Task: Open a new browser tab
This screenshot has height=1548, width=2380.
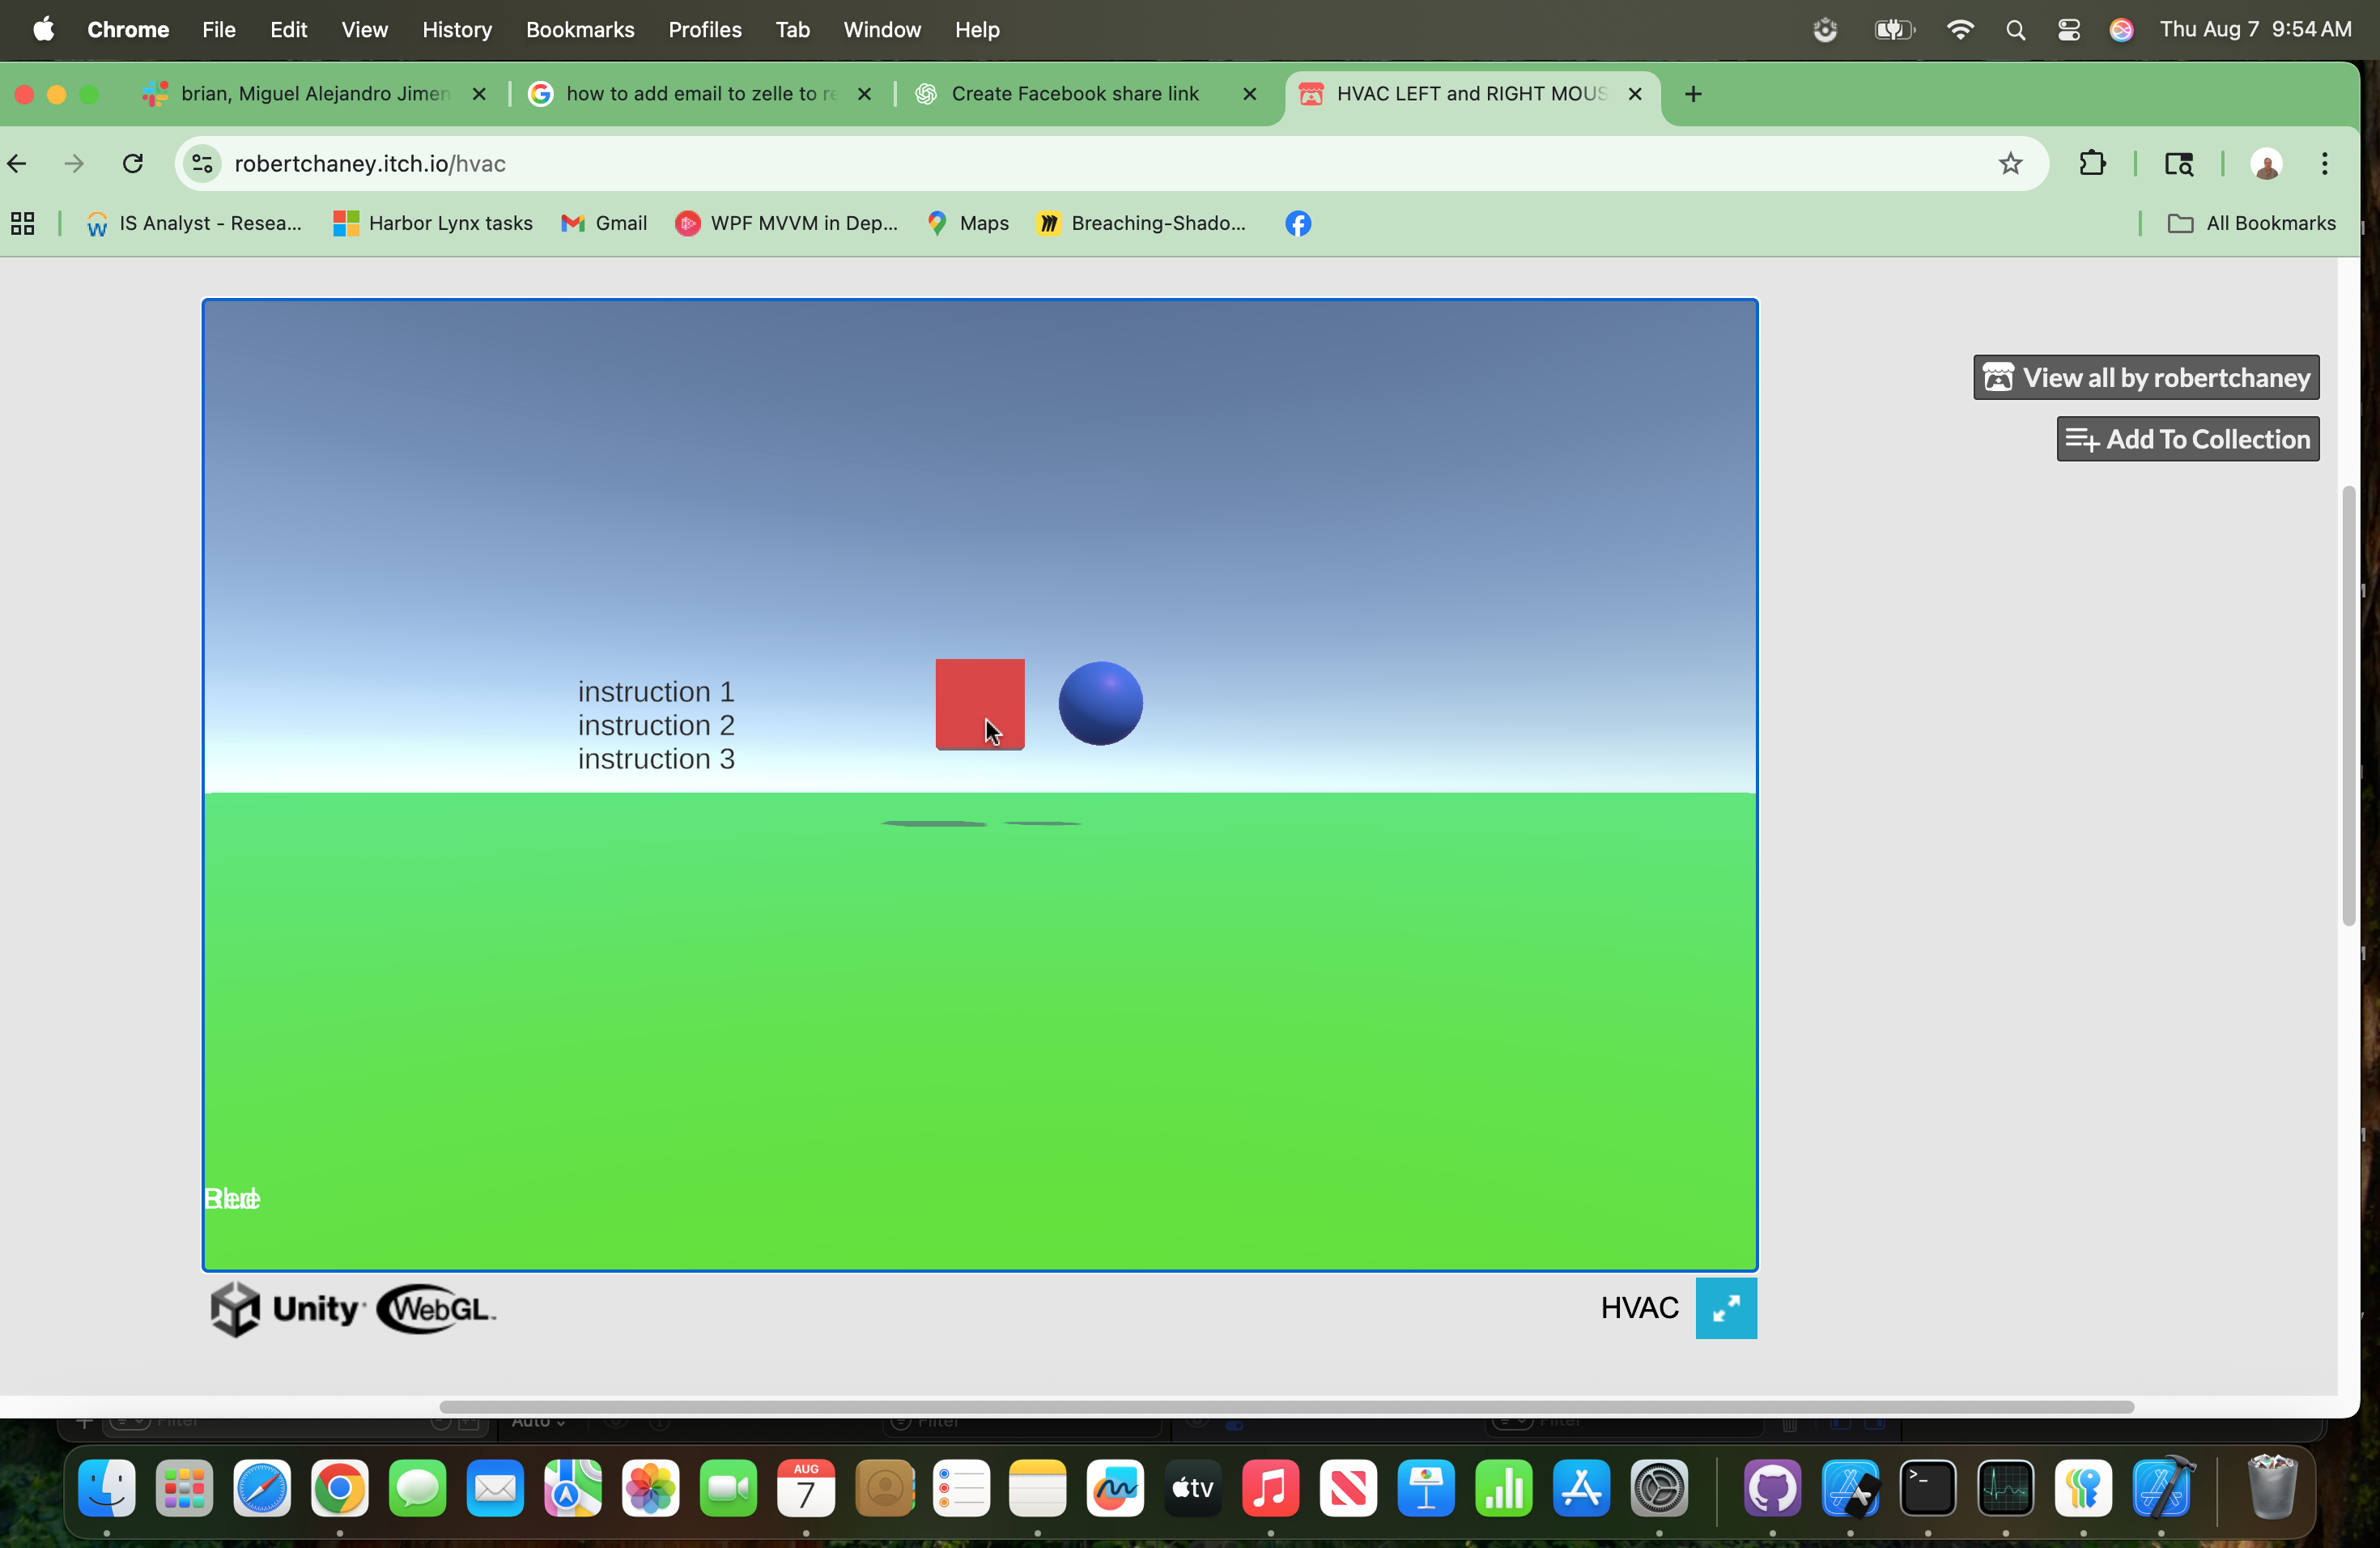Action: pos(1693,93)
